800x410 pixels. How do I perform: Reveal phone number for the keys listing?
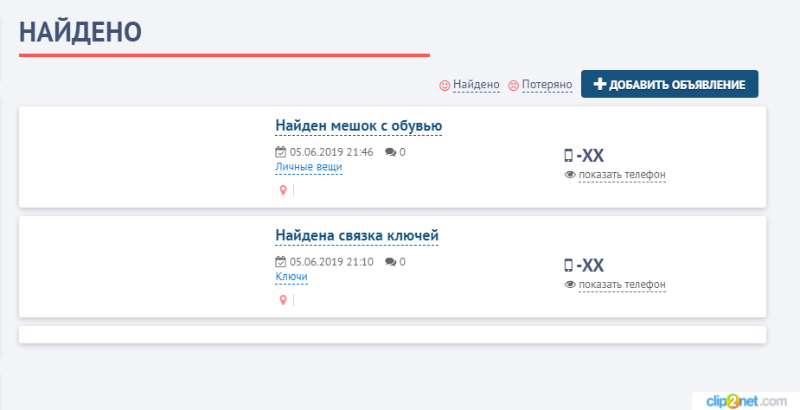[621, 285]
